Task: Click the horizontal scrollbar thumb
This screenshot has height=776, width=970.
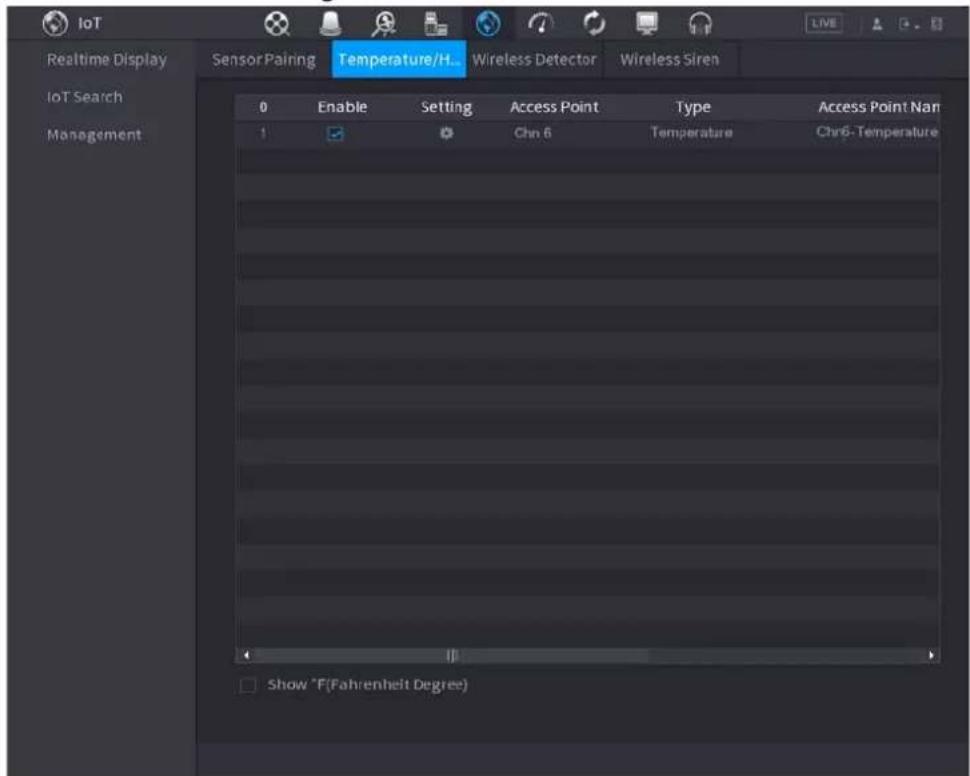Action: (x=452, y=655)
